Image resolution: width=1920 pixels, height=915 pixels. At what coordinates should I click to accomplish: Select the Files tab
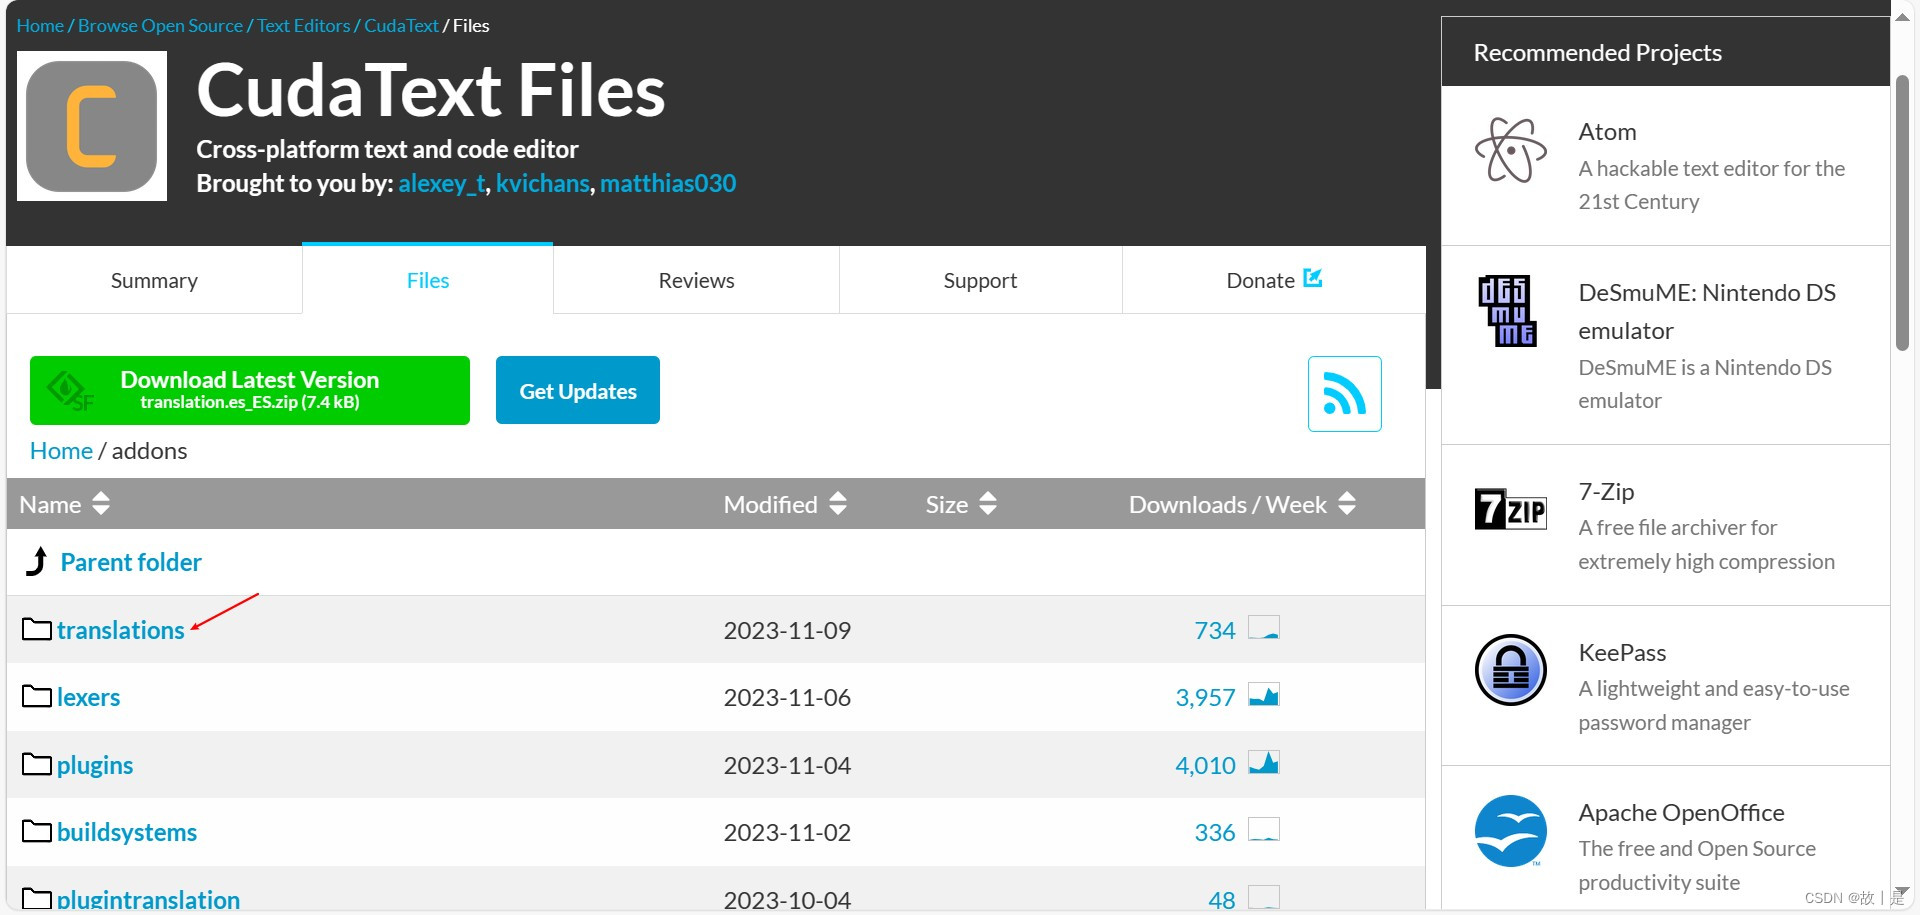(x=428, y=280)
